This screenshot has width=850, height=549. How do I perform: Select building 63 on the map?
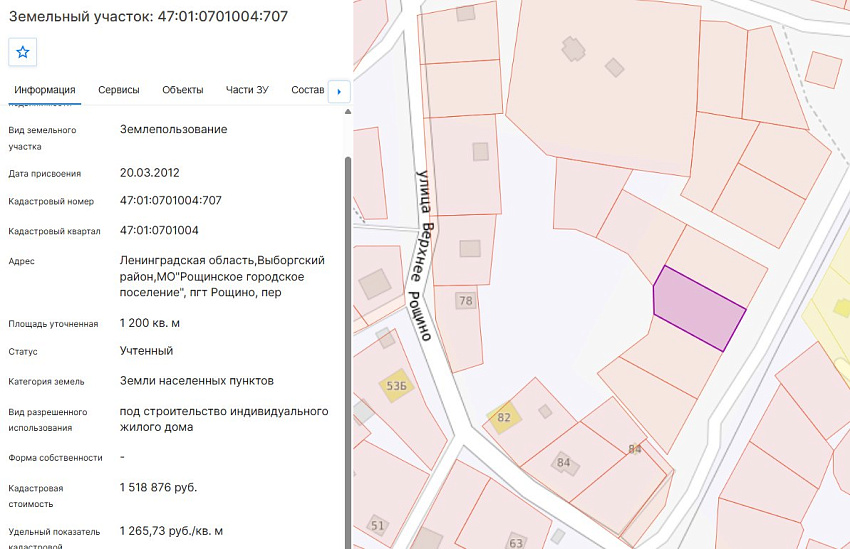516,542
